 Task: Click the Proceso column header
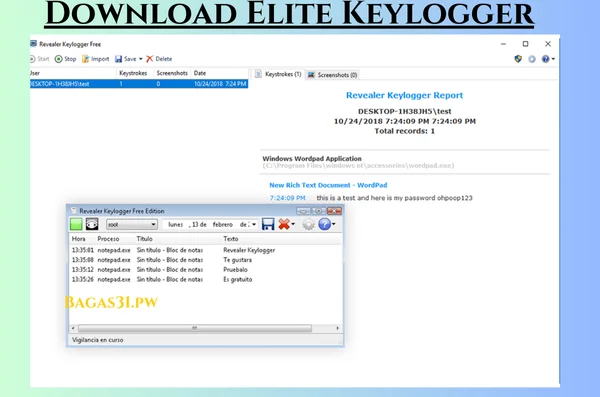pos(108,239)
